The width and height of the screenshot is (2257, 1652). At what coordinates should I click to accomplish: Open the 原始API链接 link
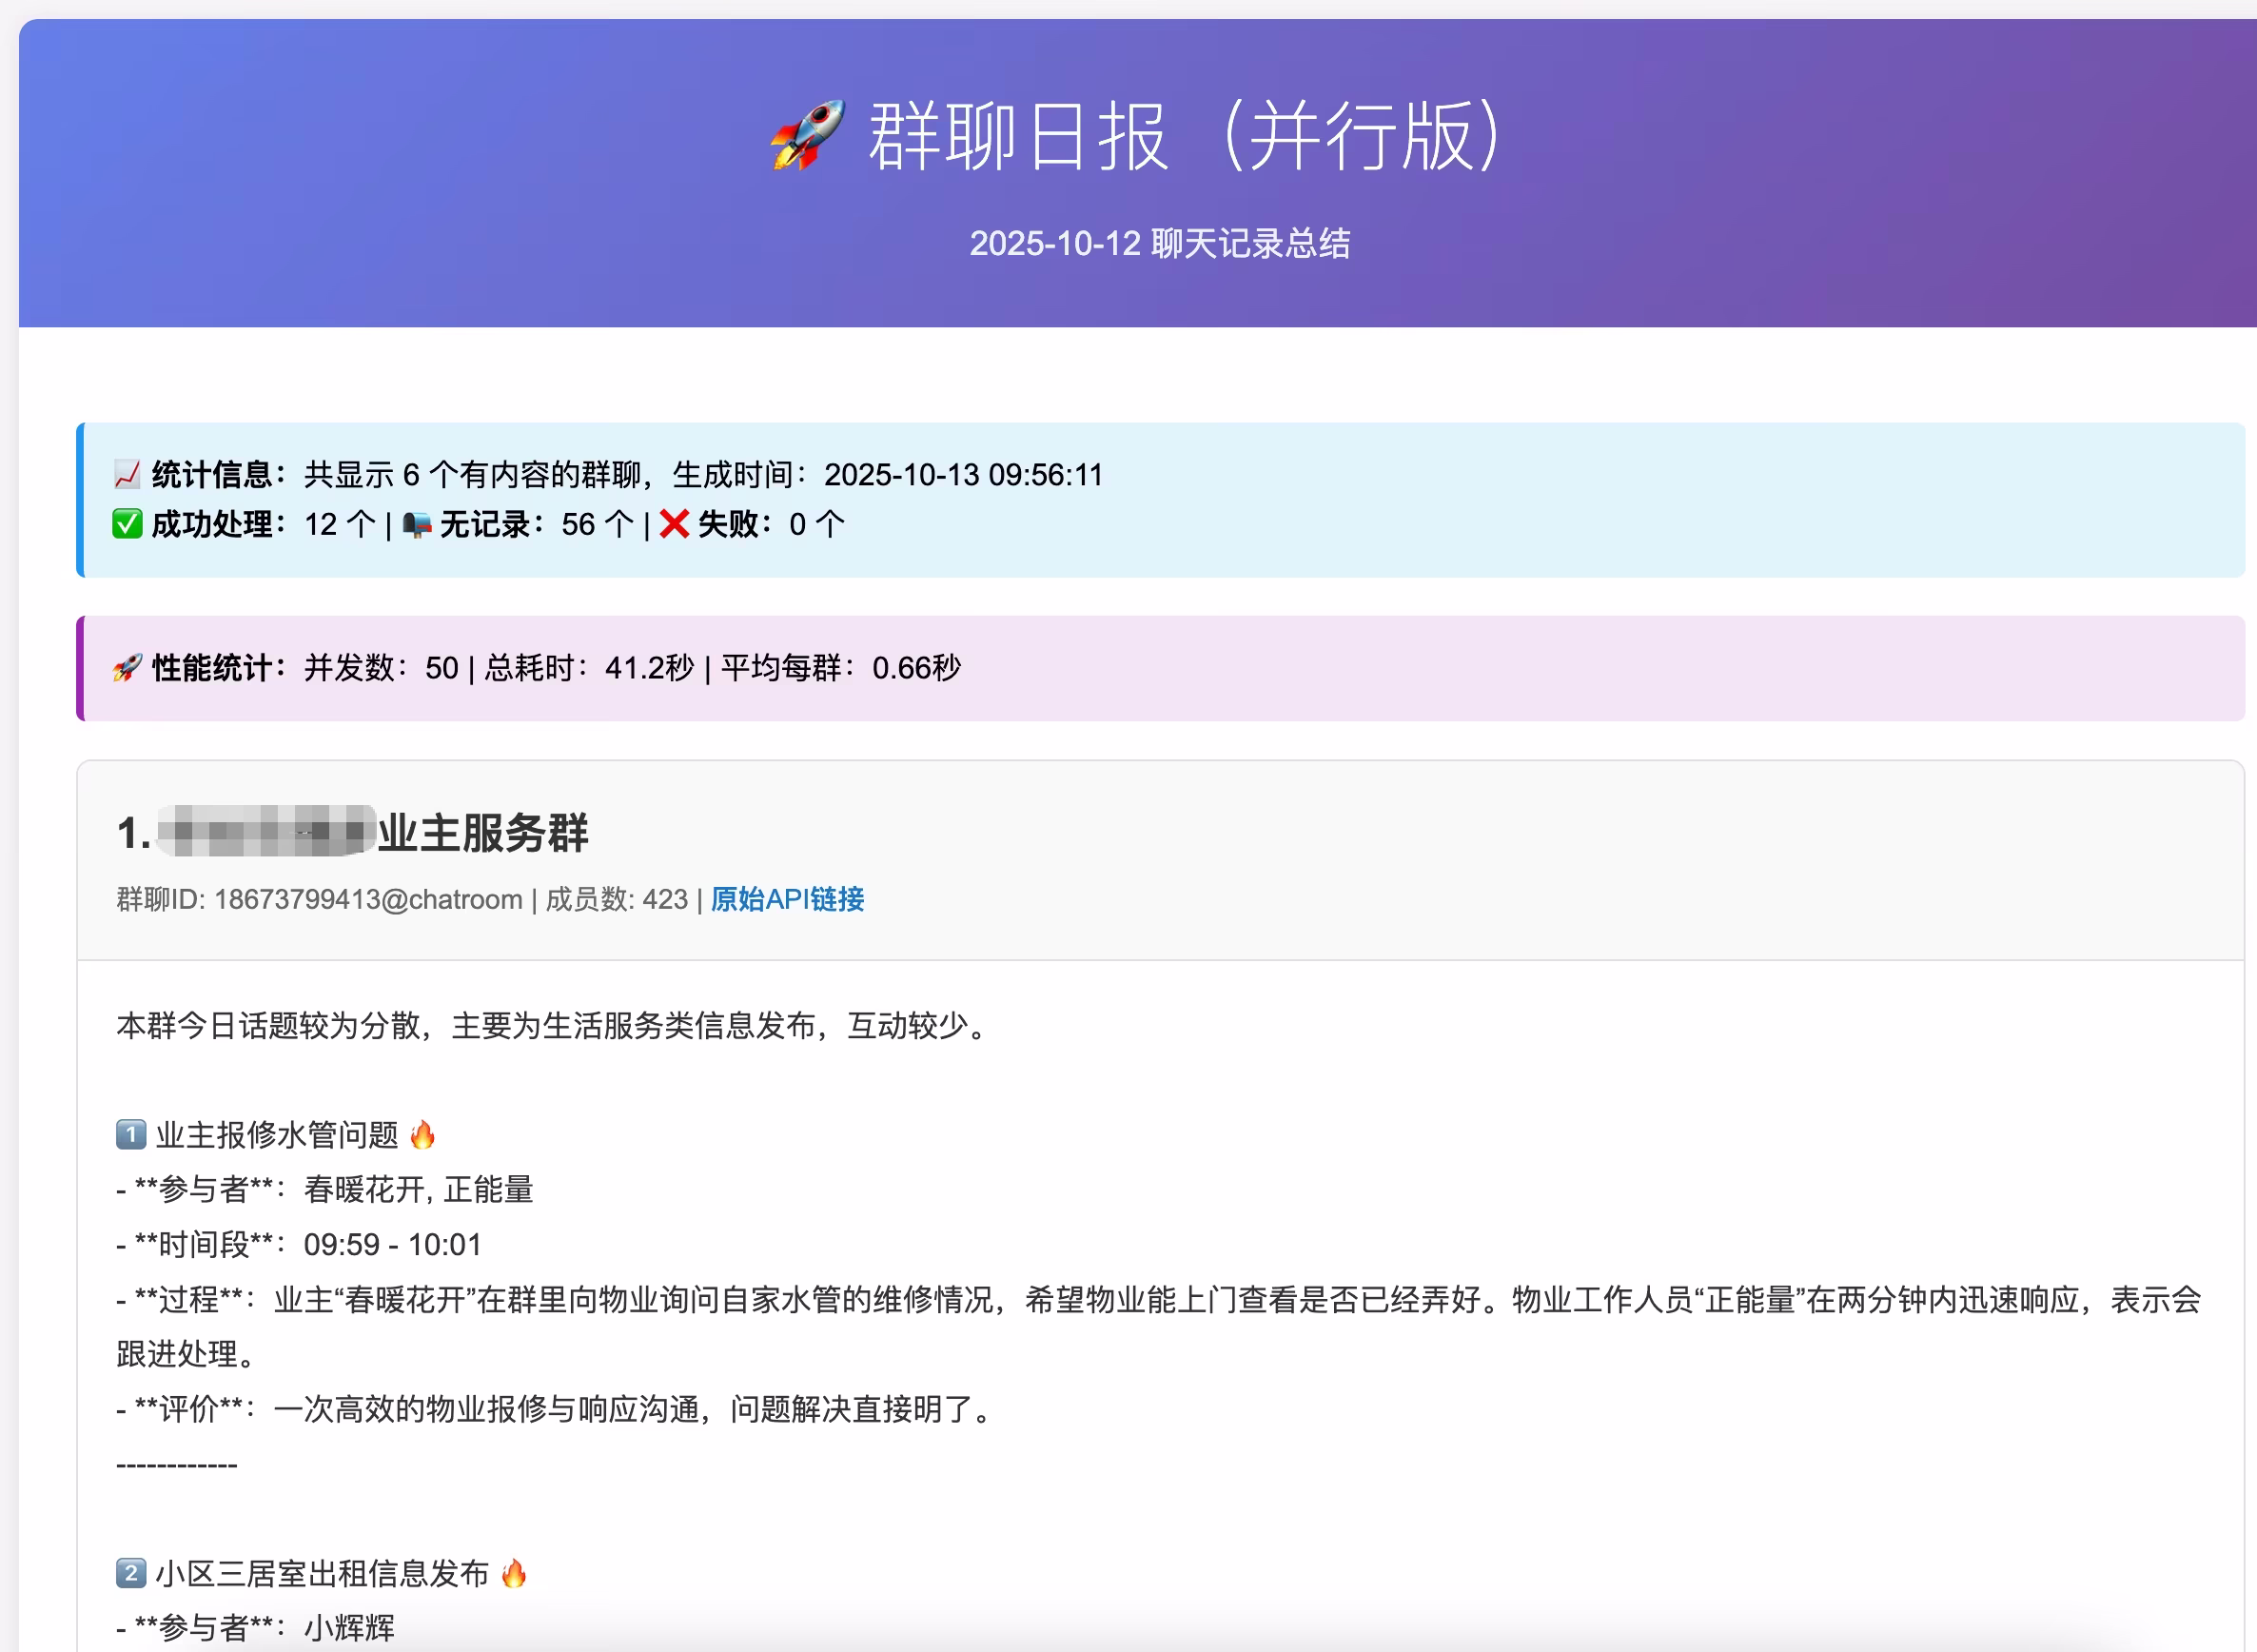tap(787, 899)
